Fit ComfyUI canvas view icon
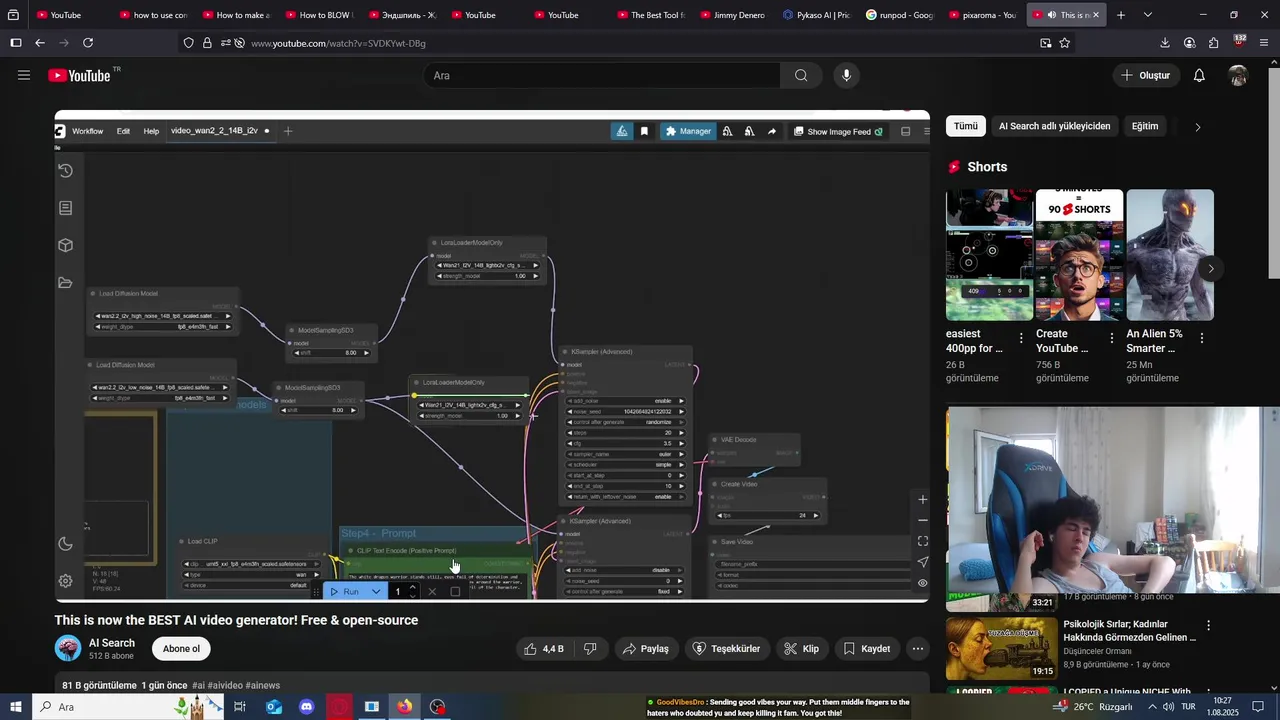1280x720 pixels. coord(922,541)
